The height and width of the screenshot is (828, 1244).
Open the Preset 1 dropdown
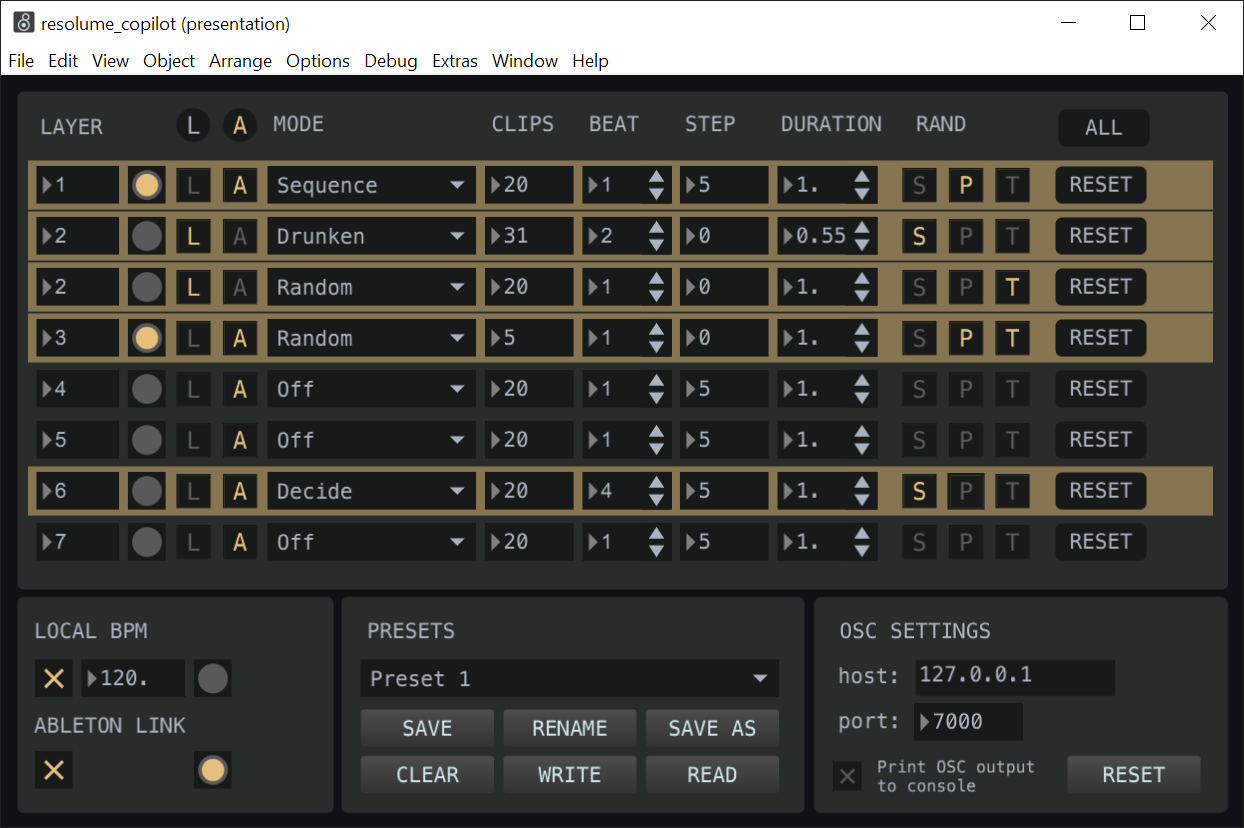569,679
